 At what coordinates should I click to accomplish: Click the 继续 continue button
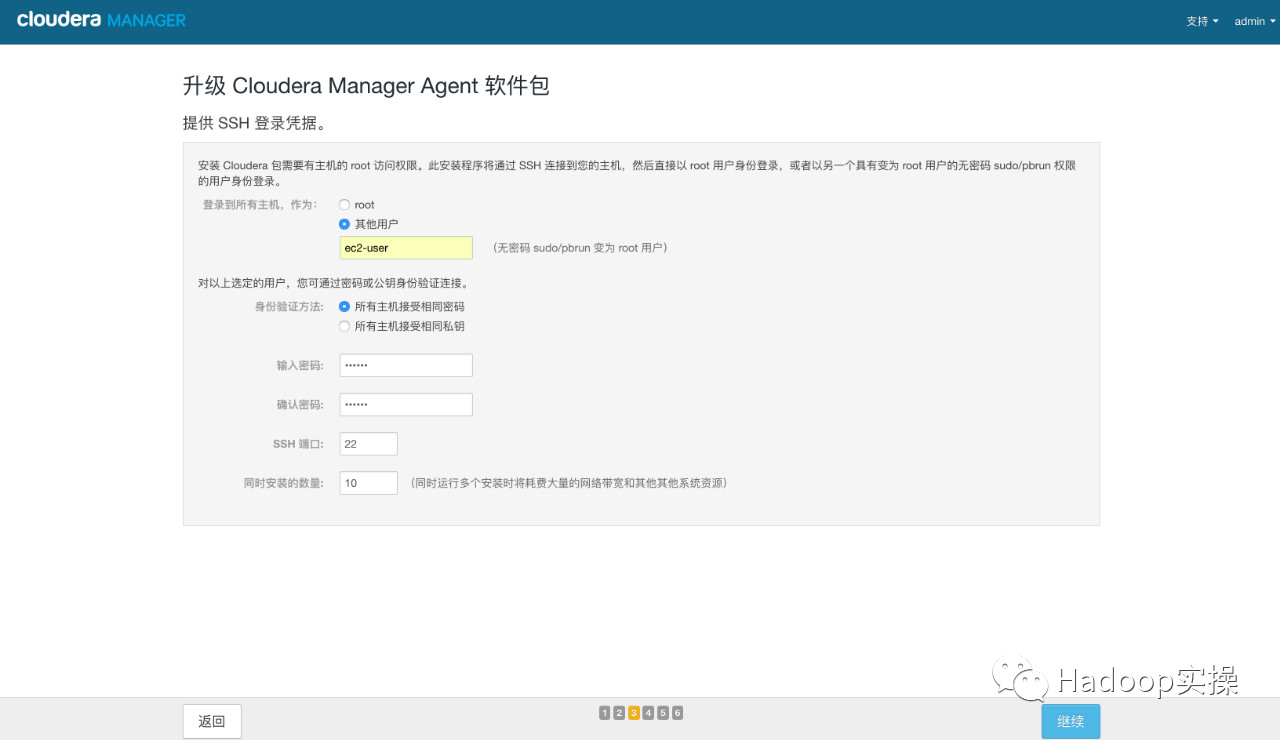pos(1071,721)
